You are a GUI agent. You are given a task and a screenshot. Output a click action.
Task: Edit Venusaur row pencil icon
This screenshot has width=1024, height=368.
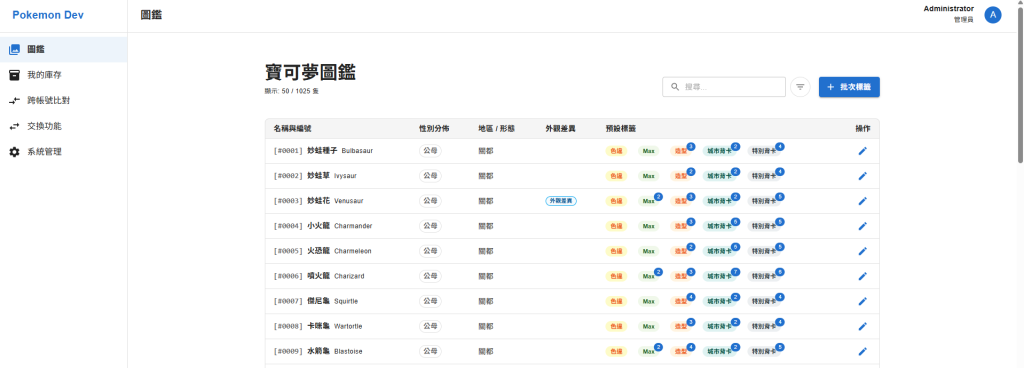(x=863, y=201)
